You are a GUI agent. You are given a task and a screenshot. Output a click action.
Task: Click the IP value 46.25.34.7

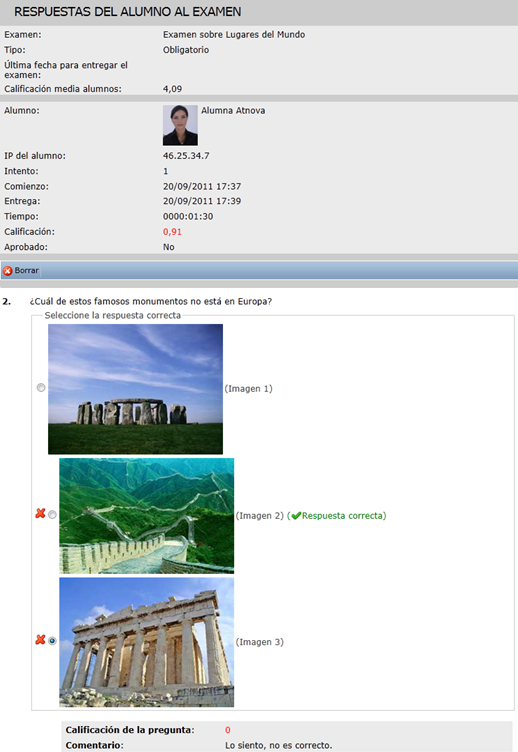(186, 156)
